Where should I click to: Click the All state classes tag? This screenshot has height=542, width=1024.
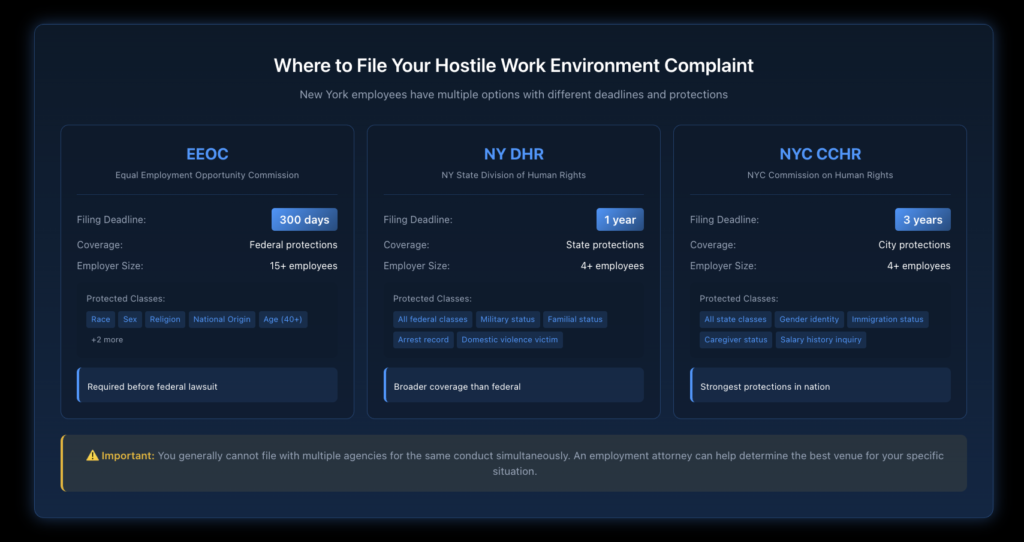(735, 319)
